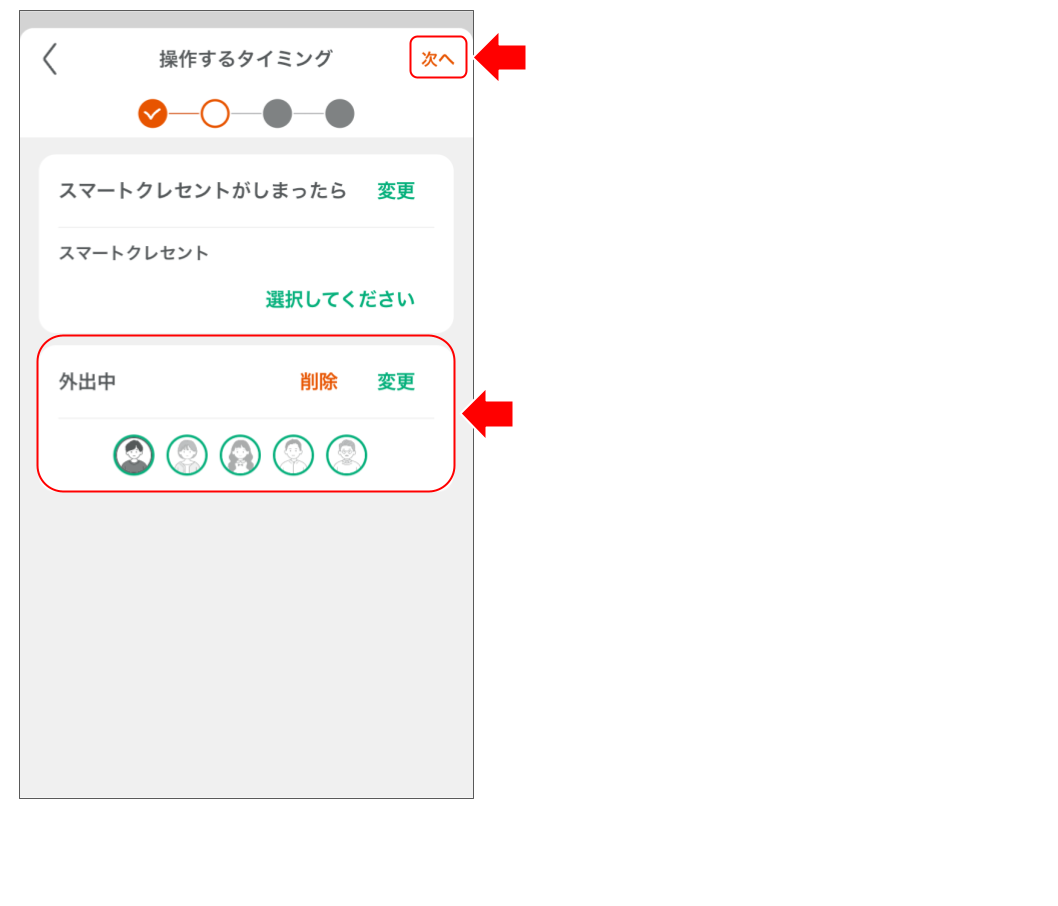Open the trigger condition selector via 変更
This screenshot has height=906, width=1058.
click(x=396, y=191)
